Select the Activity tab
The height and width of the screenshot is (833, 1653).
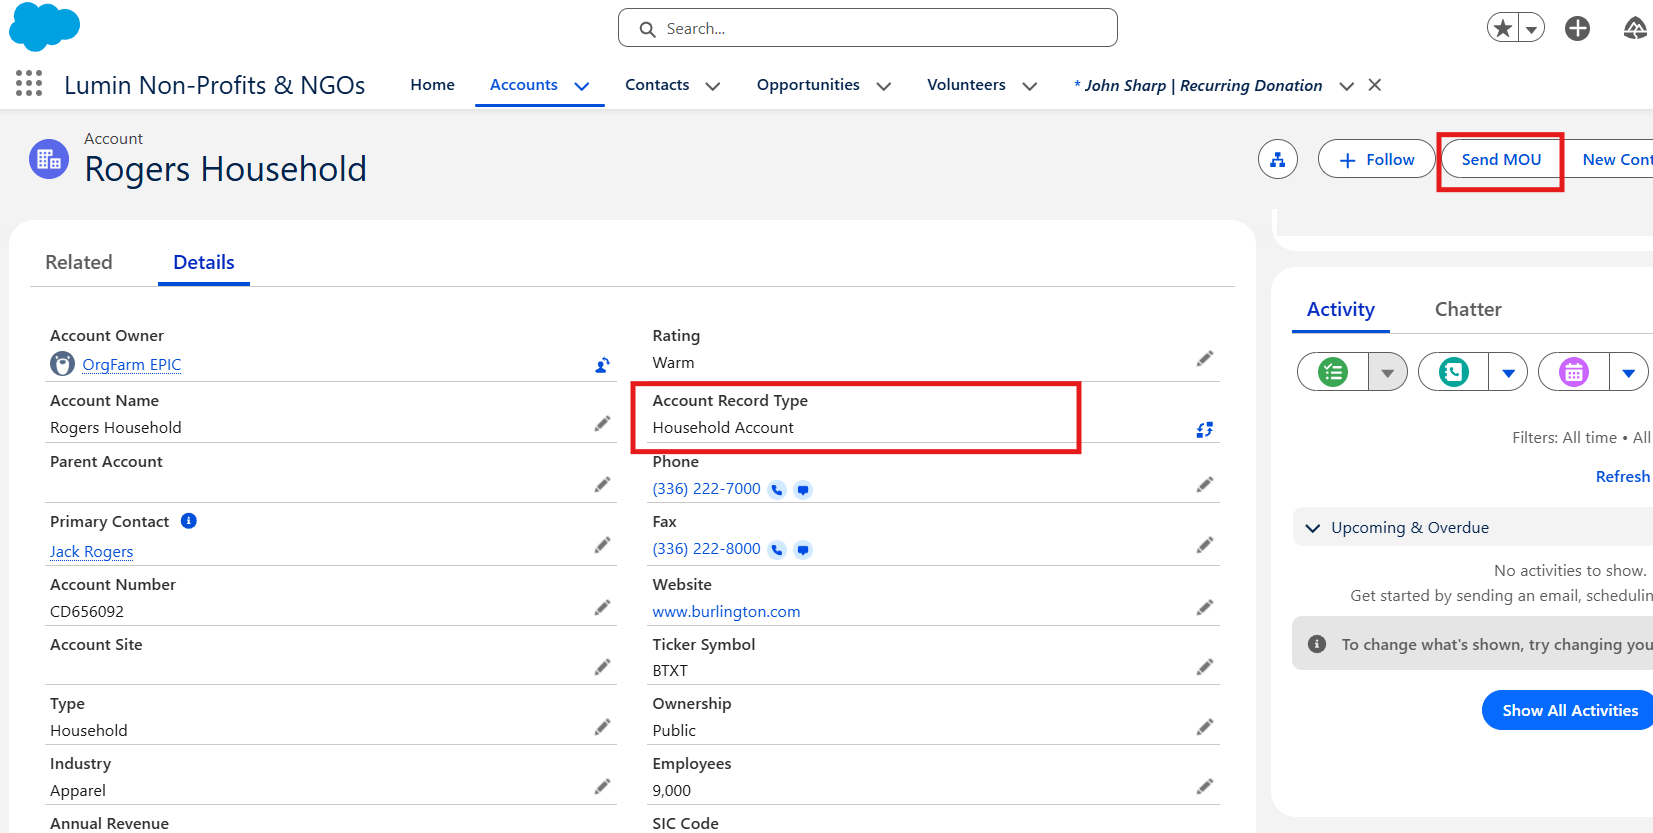click(1341, 309)
